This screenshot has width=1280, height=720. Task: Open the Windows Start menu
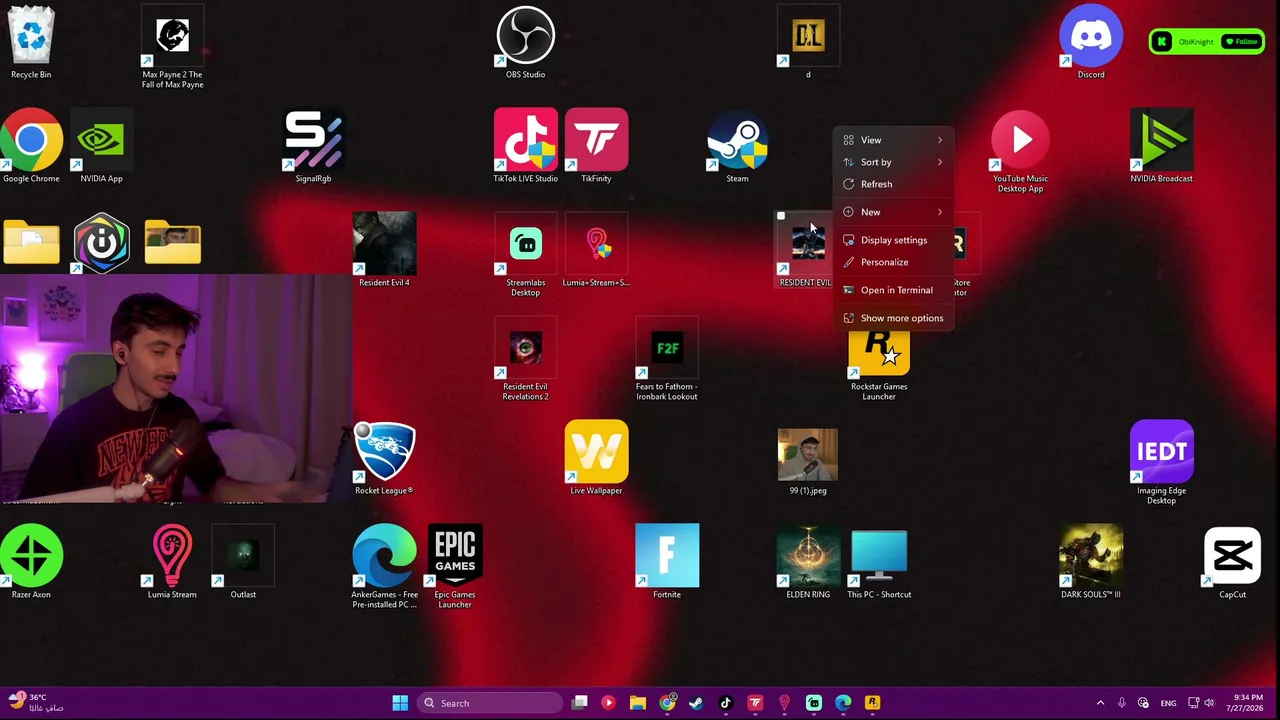(400, 703)
